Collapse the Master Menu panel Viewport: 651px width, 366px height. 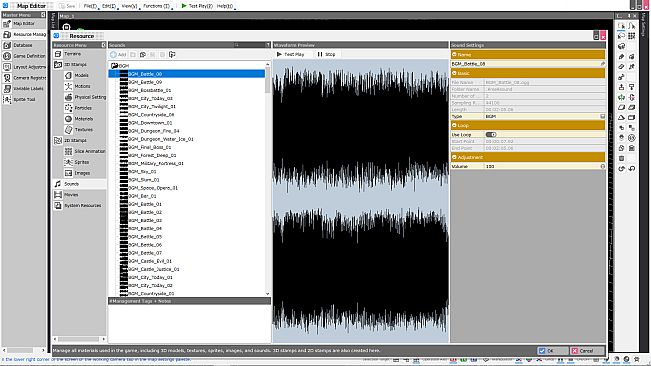tap(43, 15)
